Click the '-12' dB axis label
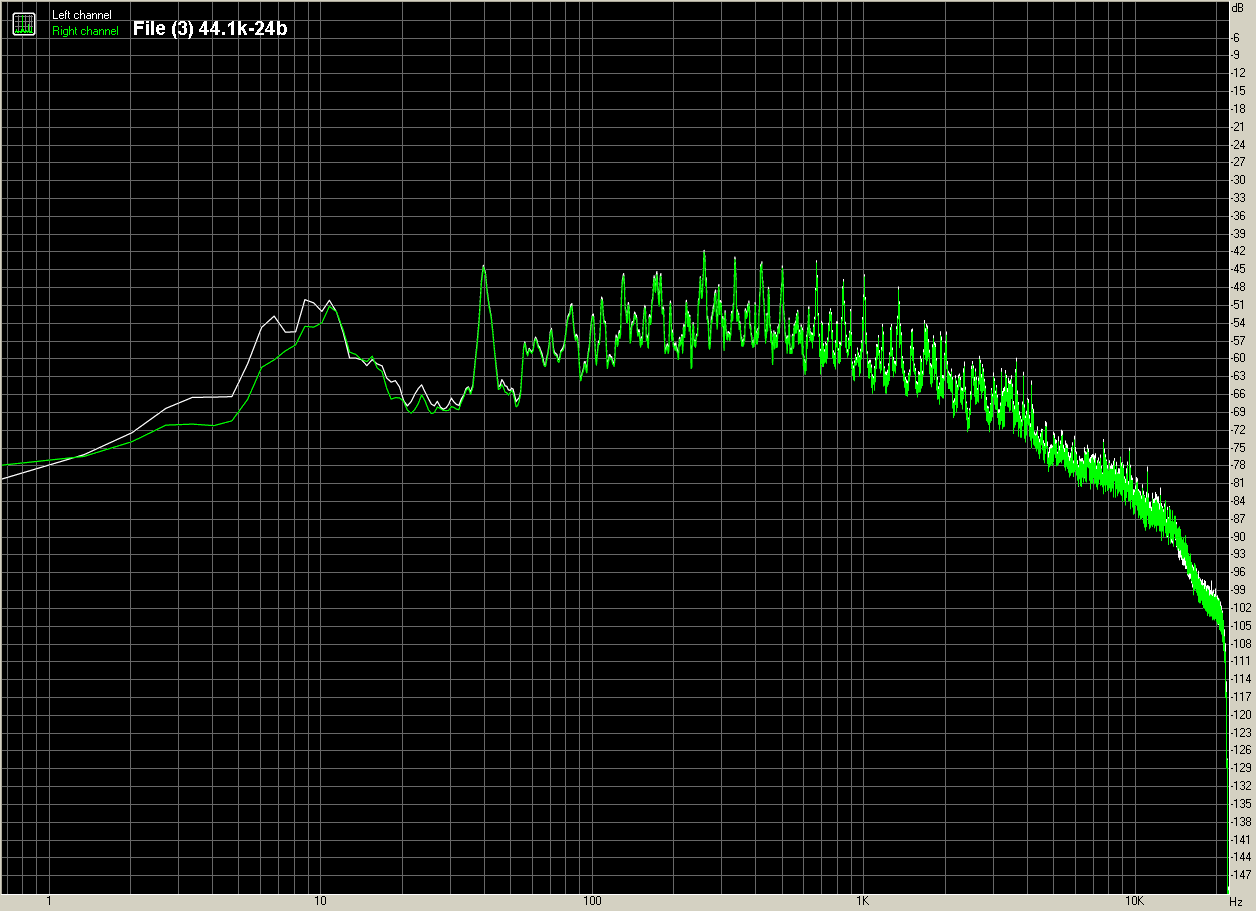 (1239, 72)
